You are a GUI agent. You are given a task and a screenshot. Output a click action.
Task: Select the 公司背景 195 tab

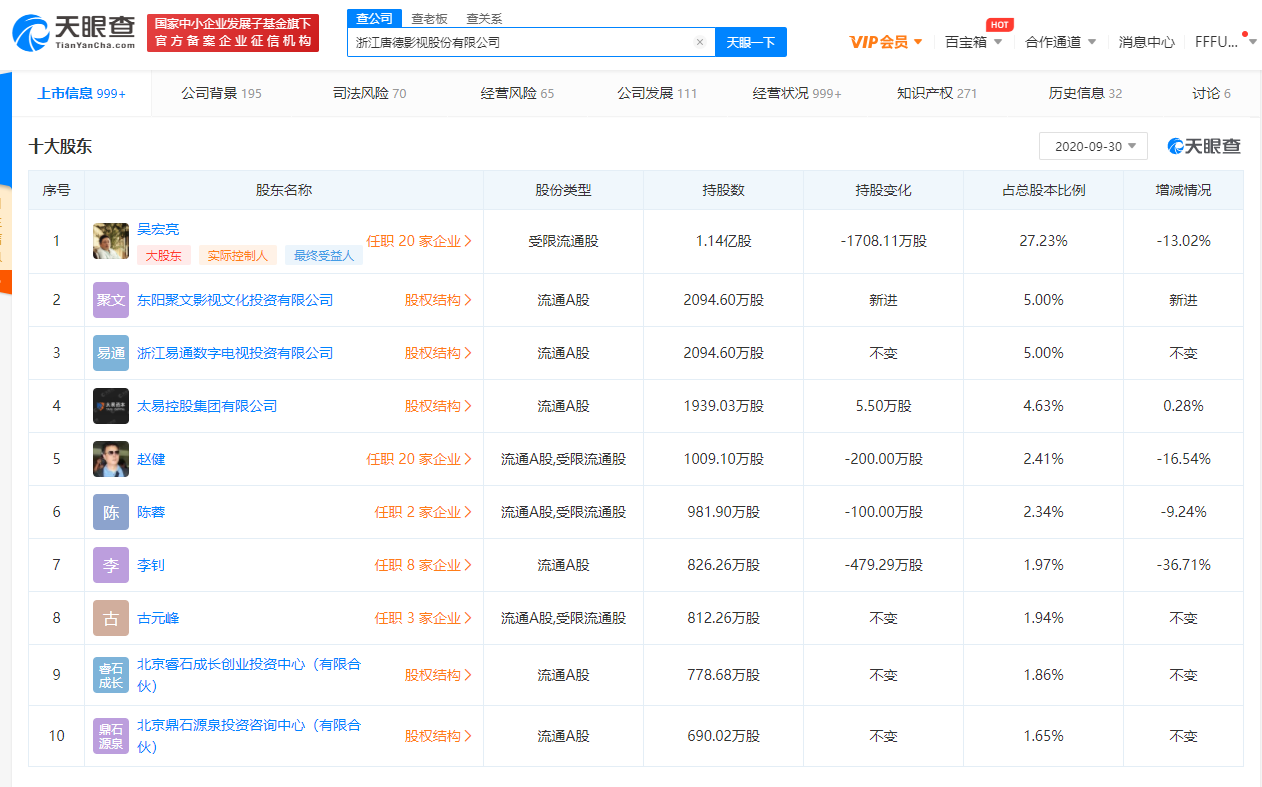[221, 93]
